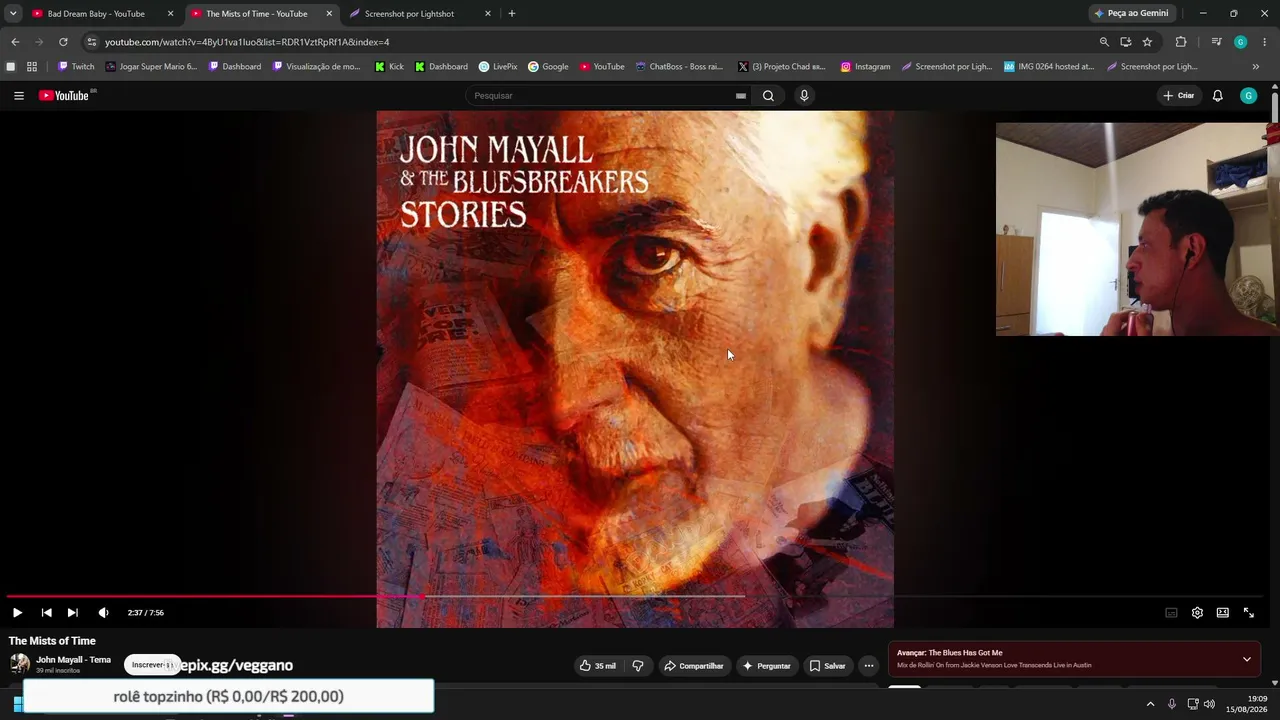Play the paused video
1280x720 pixels.
17,613
